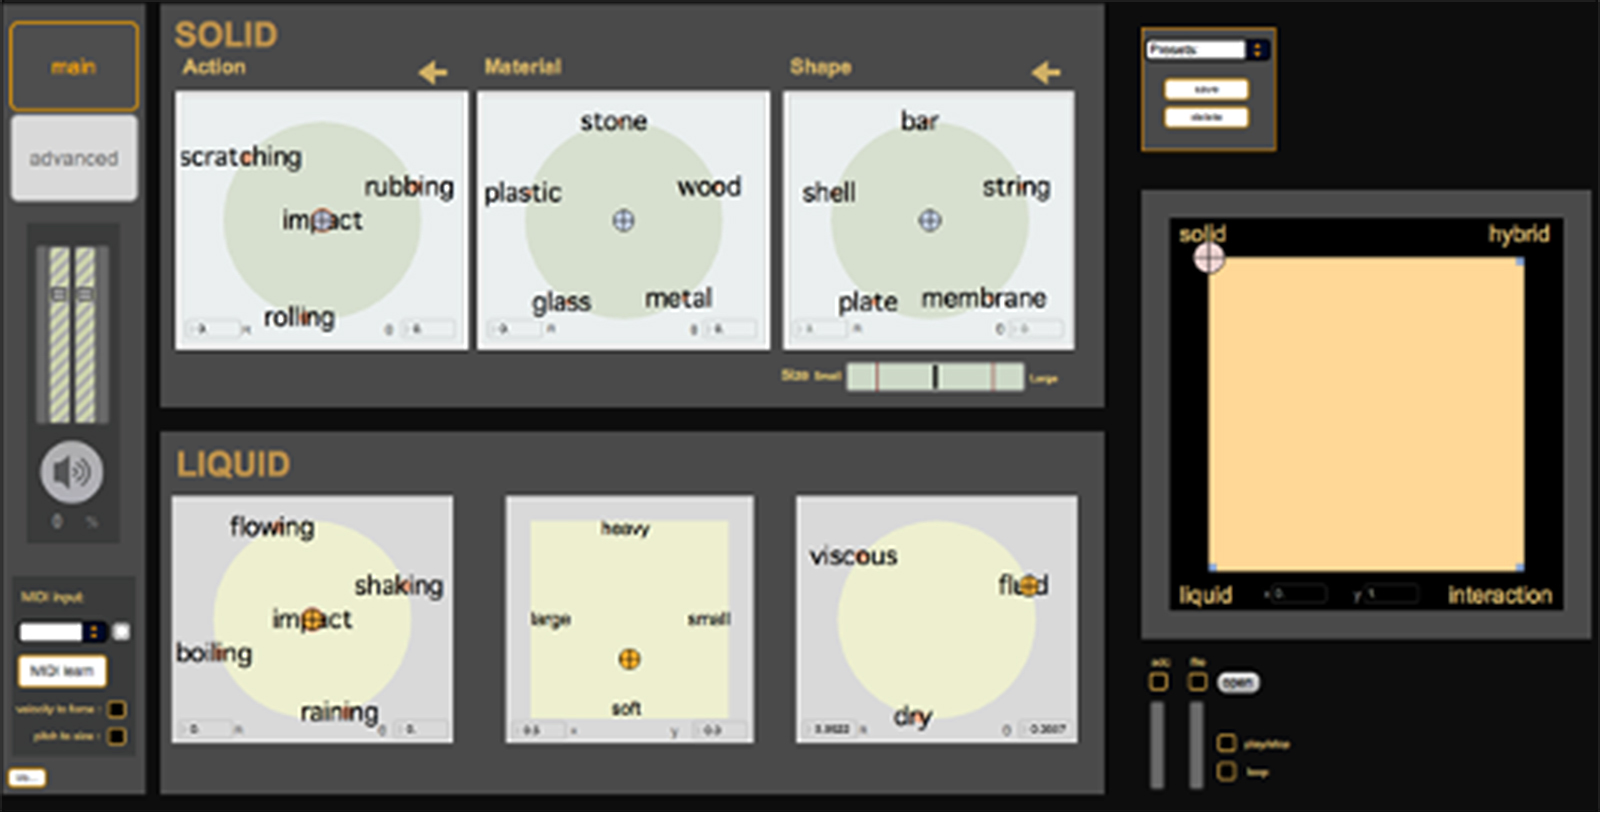Image resolution: width=1600 pixels, height=815 pixels.
Task: Click the crosshair in the heavy/soft pad
Action: pyautogui.click(x=629, y=659)
